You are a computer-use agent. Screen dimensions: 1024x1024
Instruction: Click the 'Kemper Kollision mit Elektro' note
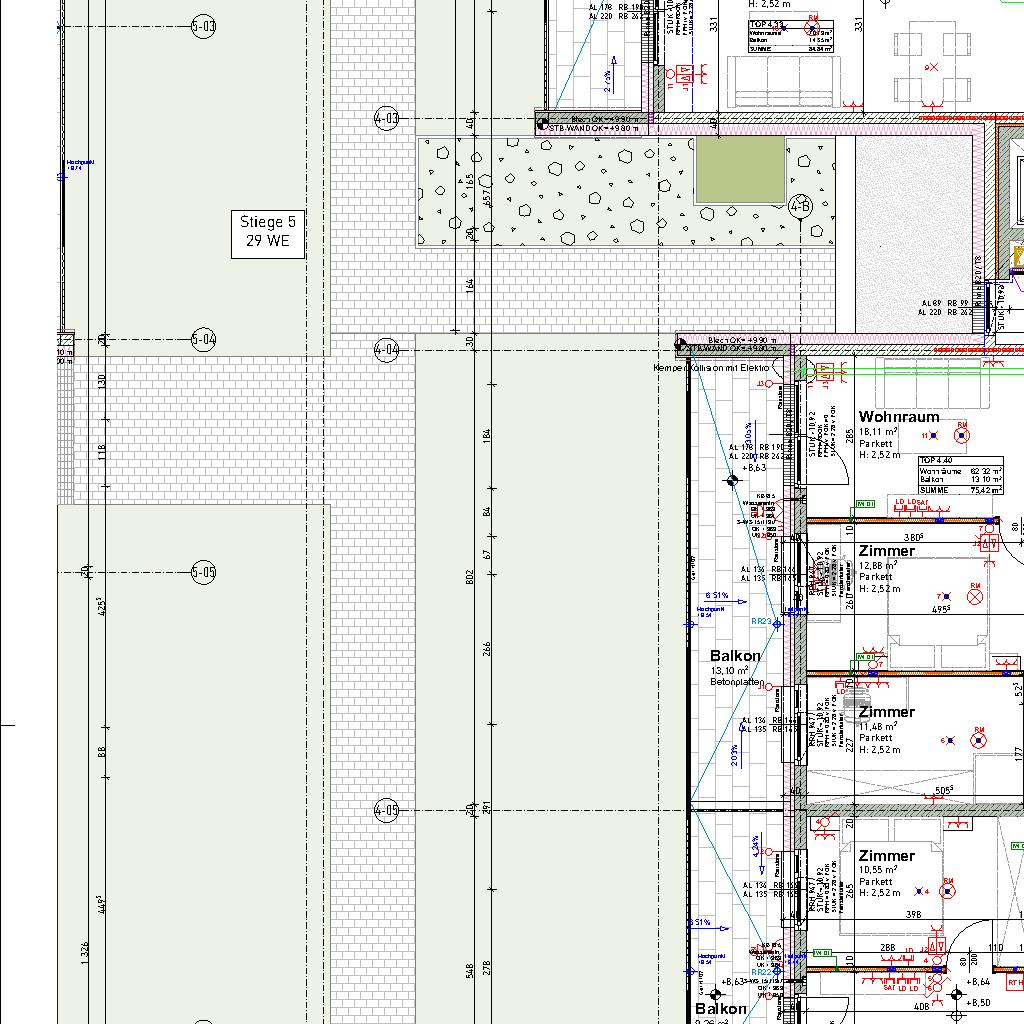[711, 368]
